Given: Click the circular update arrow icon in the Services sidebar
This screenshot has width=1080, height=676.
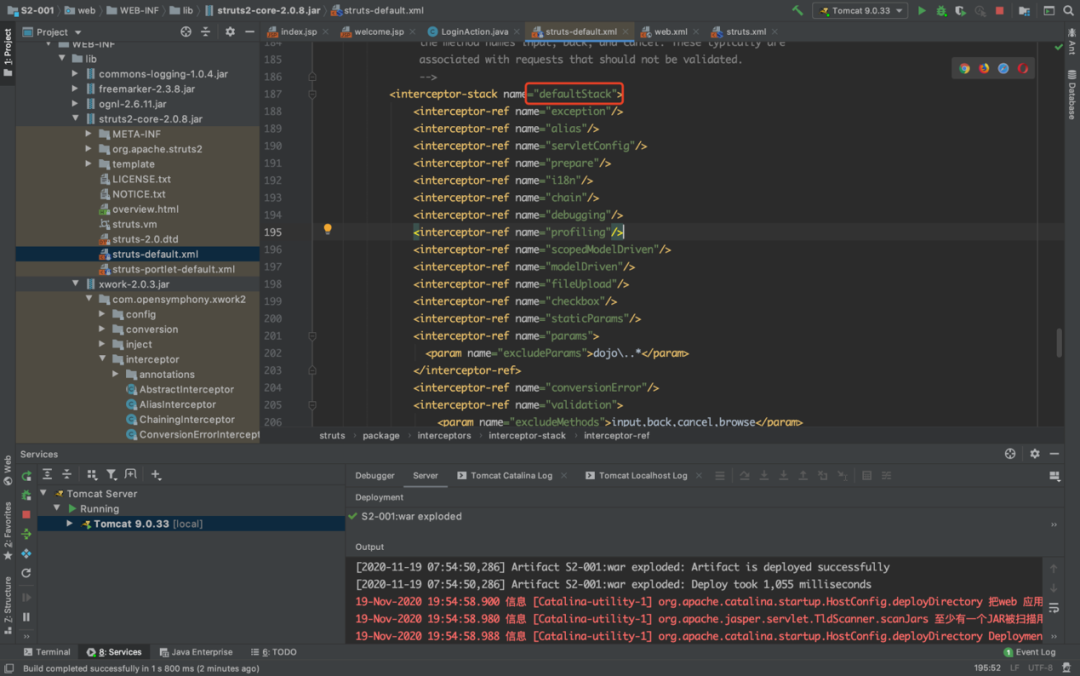Looking at the screenshot, I should click(26, 573).
